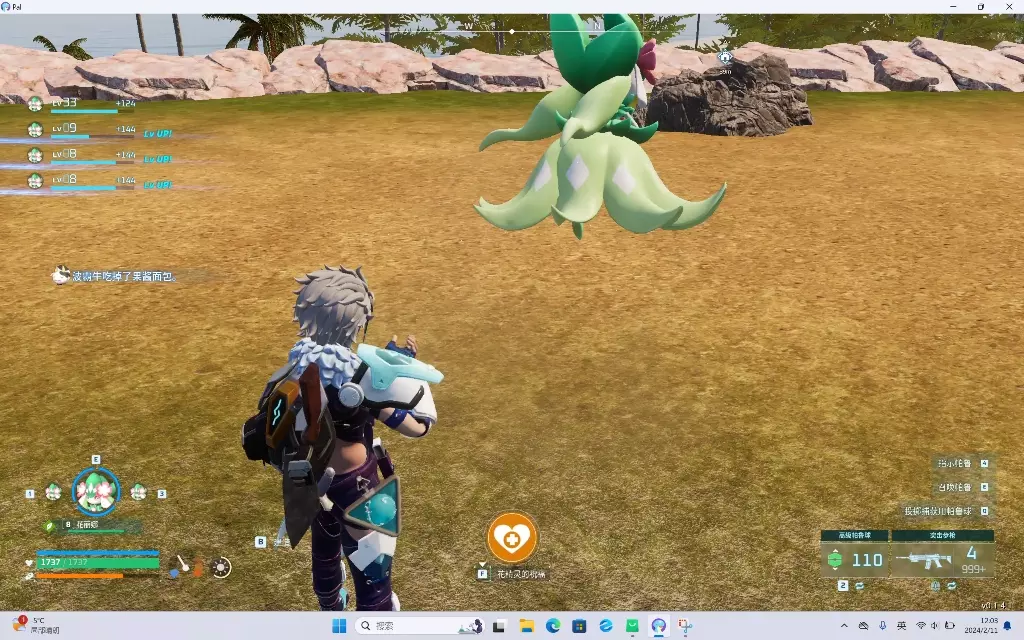Open File Explorer from the taskbar

pos(526,626)
